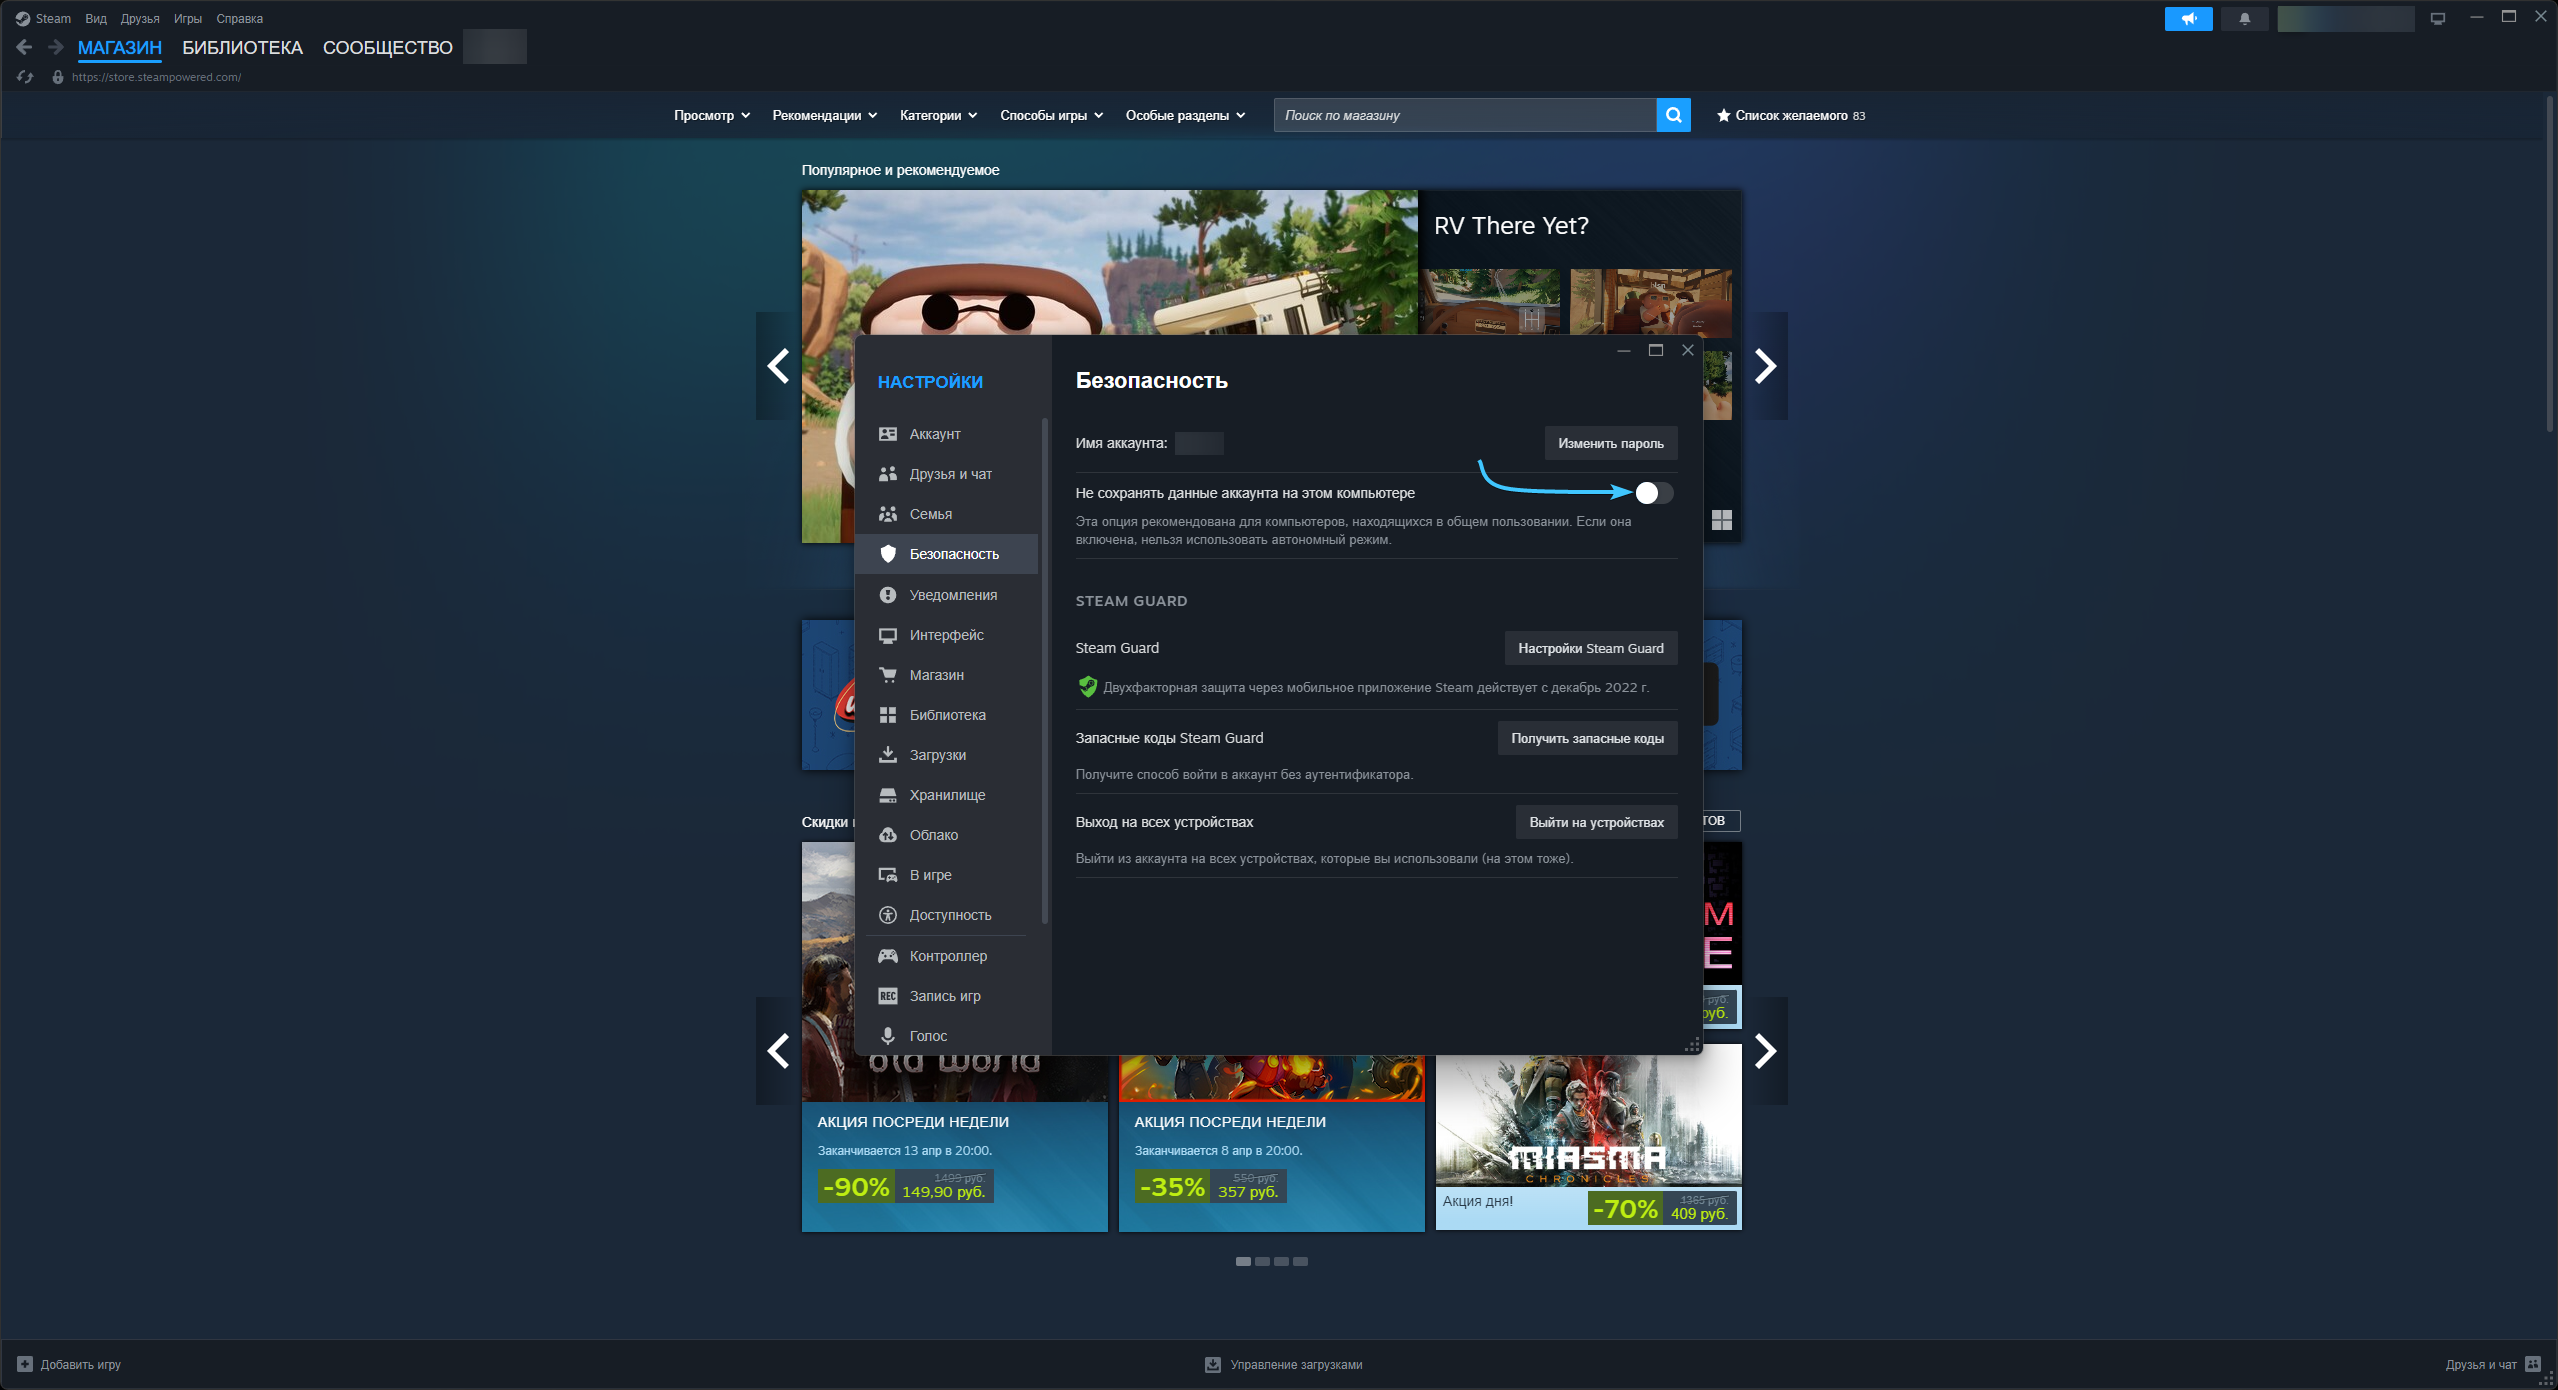Expand the Категории dropdown

point(938,115)
